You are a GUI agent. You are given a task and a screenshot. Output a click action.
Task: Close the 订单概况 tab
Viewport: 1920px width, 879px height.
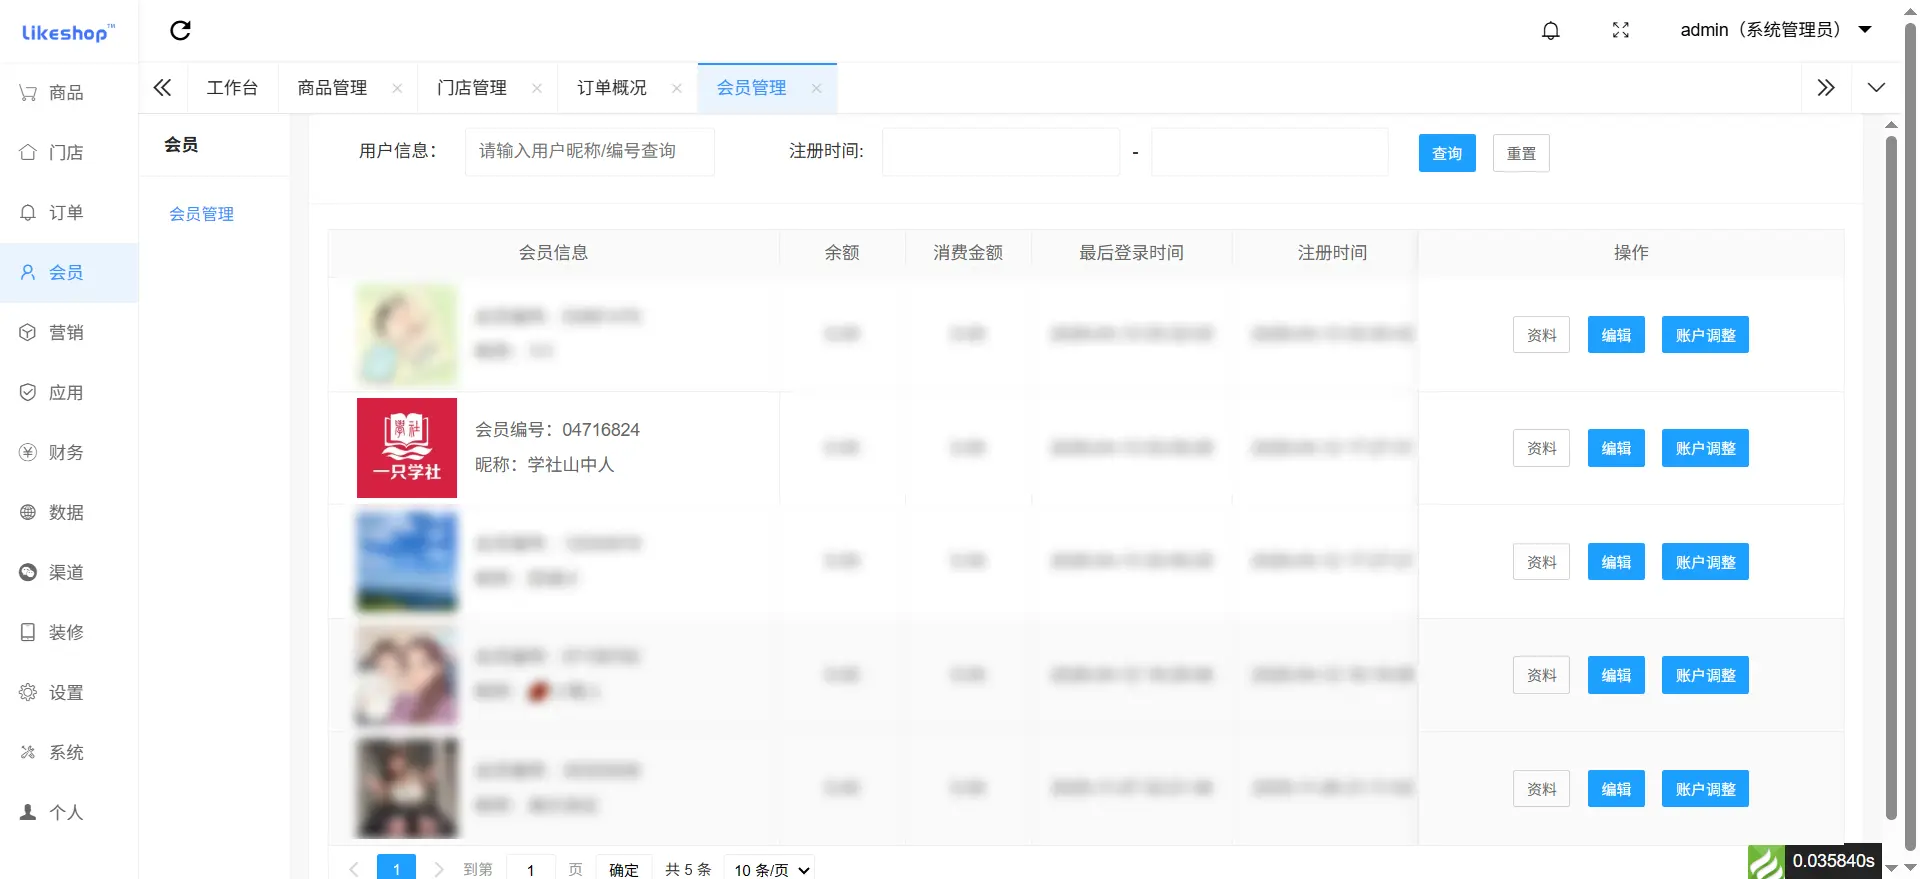[677, 88]
